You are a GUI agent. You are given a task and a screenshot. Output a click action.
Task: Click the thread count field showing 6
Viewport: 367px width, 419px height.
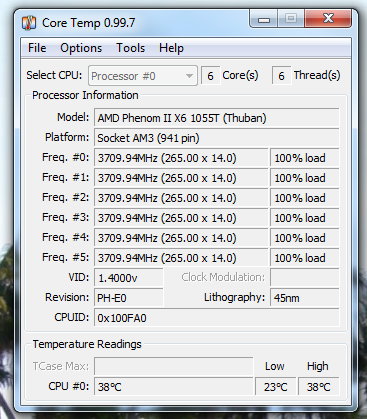coord(282,76)
